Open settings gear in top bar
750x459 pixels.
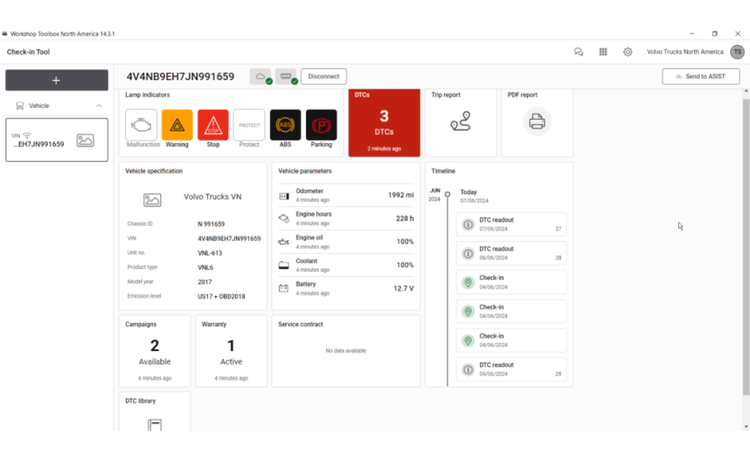628,52
